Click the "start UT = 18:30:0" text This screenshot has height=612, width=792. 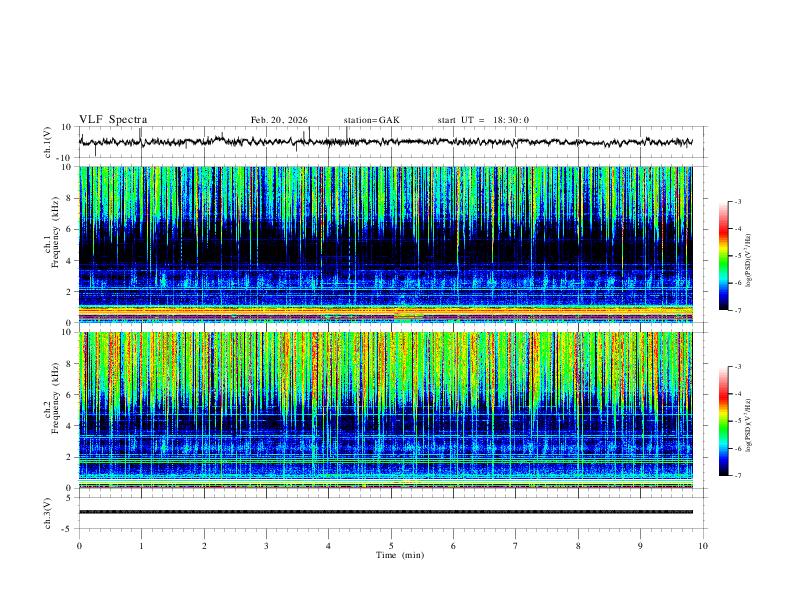click(483, 120)
